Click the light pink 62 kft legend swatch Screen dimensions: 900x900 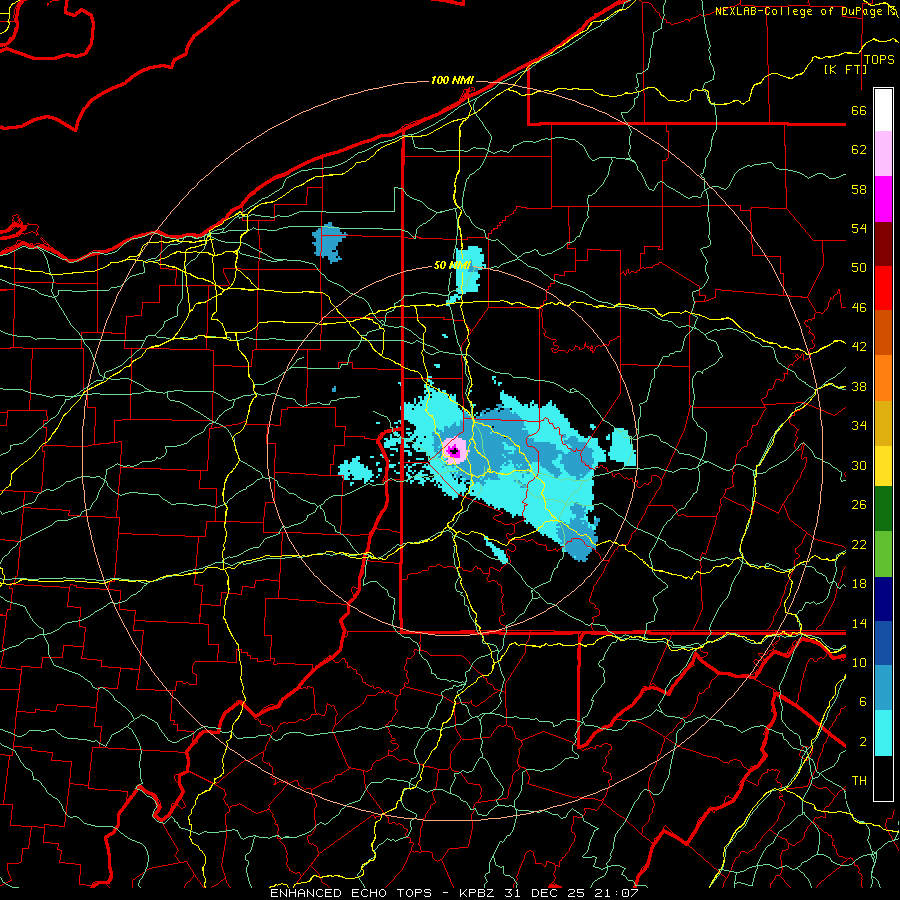[x=883, y=154]
